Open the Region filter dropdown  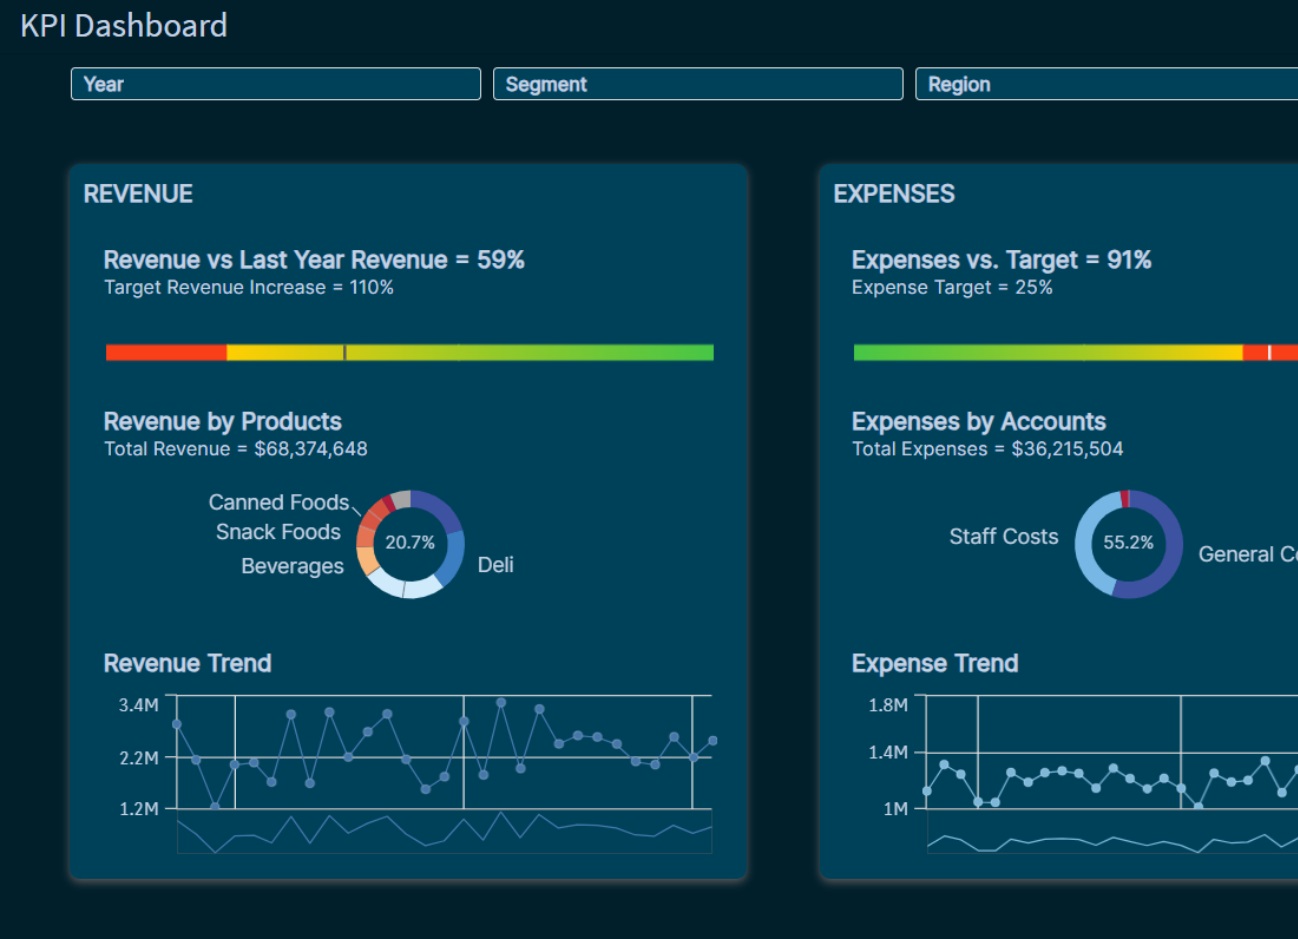coord(1107,84)
